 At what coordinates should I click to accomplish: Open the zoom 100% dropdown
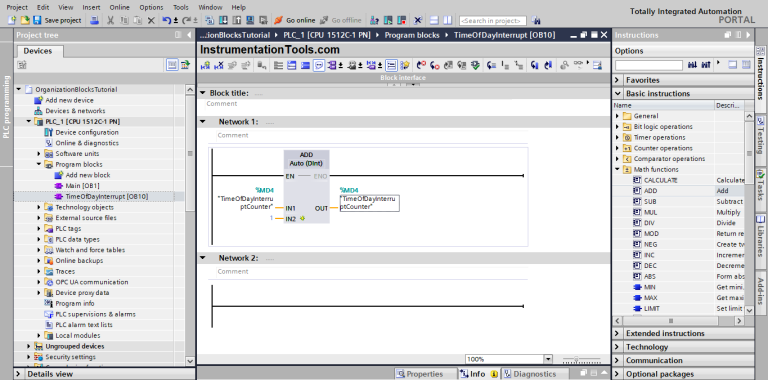[548, 359]
